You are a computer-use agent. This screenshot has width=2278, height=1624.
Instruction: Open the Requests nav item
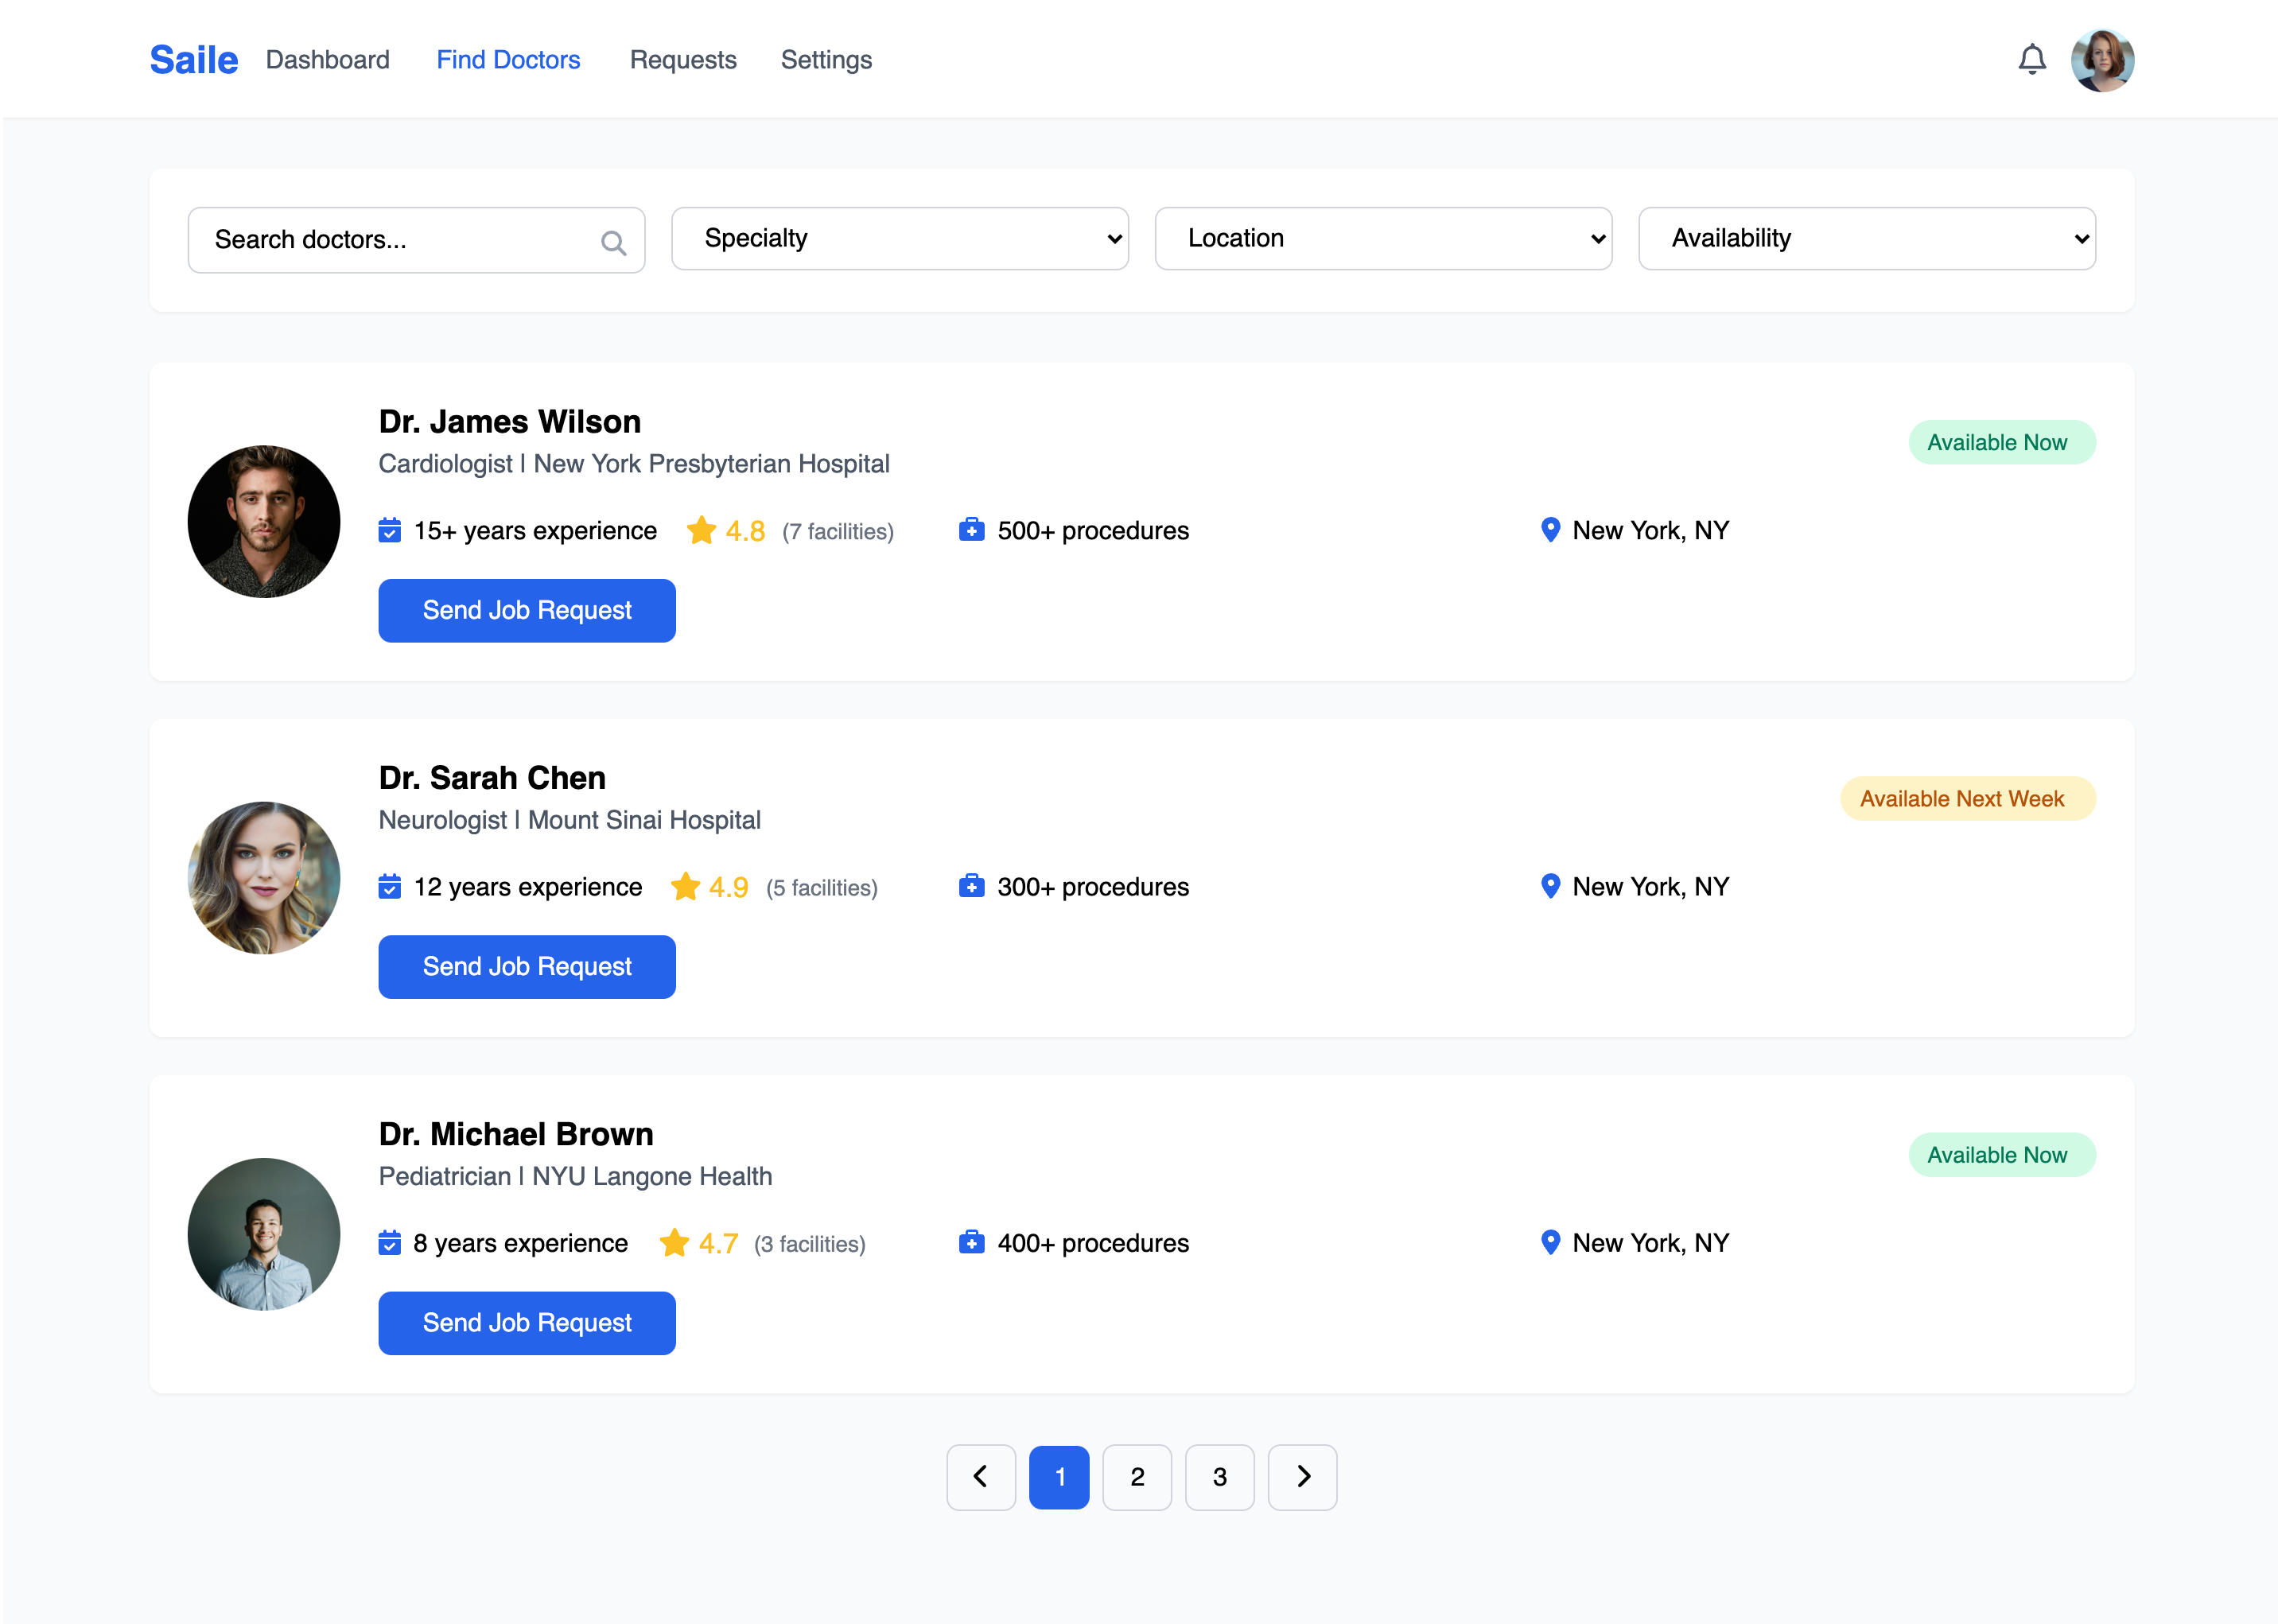click(x=683, y=60)
